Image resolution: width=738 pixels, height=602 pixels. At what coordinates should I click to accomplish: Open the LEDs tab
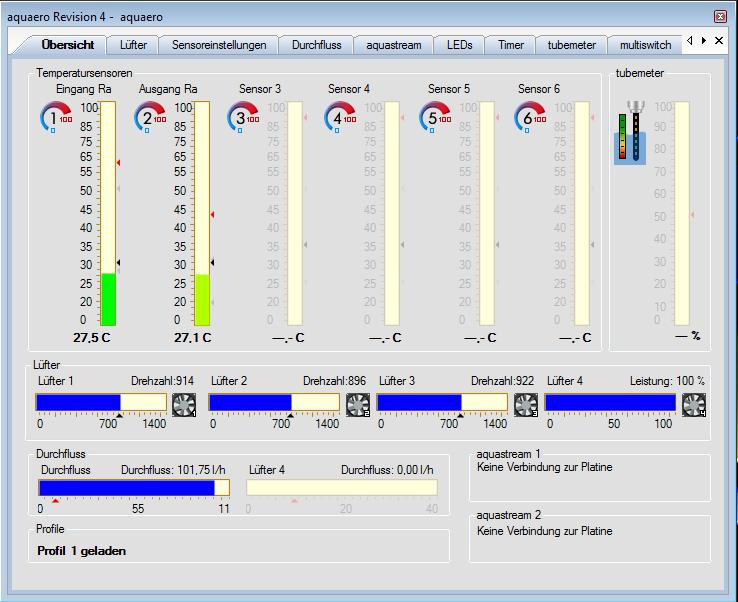(459, 45)
